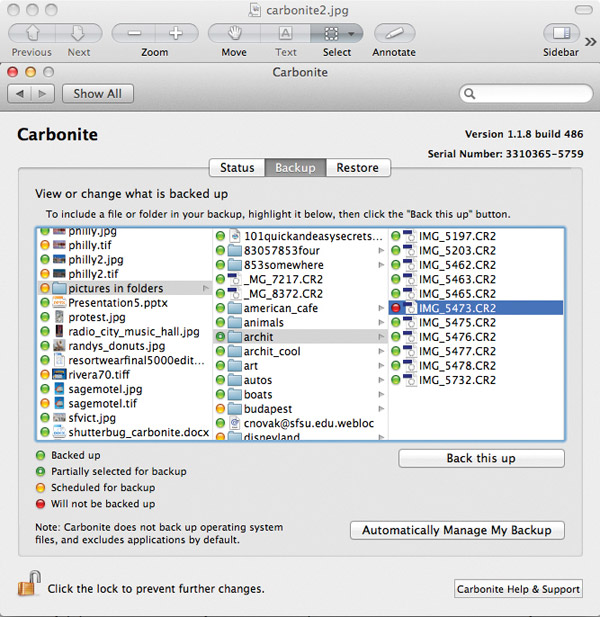
Task: Click Automatically Manage My Backup
Action: 457,530
